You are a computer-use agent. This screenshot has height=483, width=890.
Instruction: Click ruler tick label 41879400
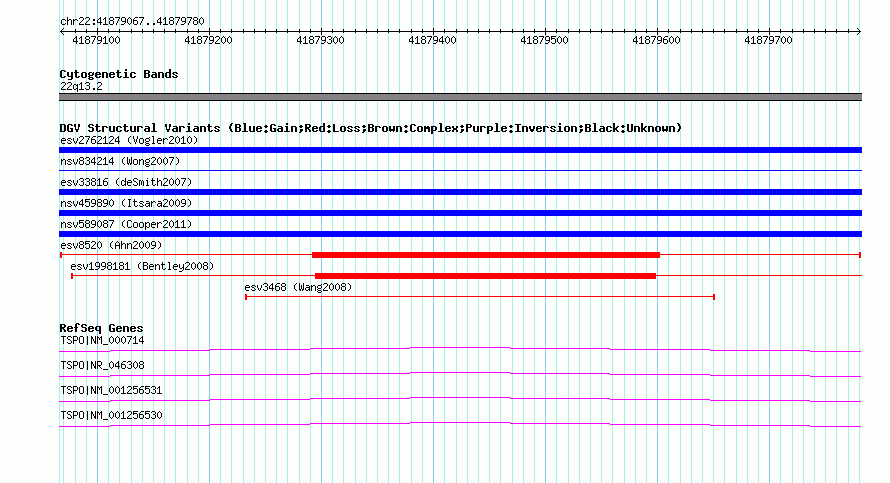point(433,40)
